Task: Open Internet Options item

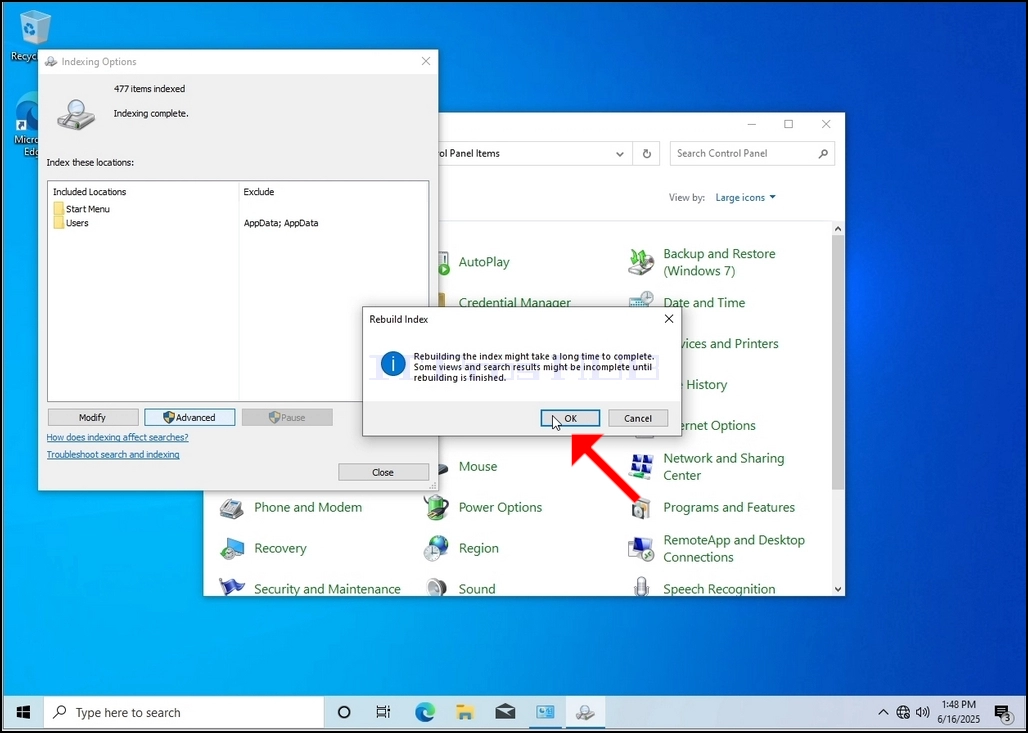Action: [719, 426]
